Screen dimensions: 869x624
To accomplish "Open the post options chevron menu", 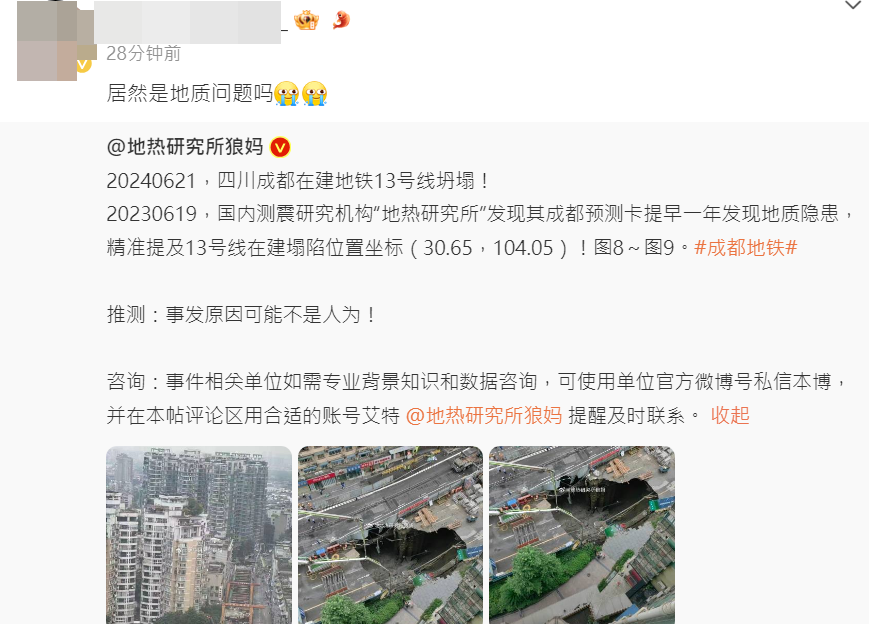I will (852, 6).
